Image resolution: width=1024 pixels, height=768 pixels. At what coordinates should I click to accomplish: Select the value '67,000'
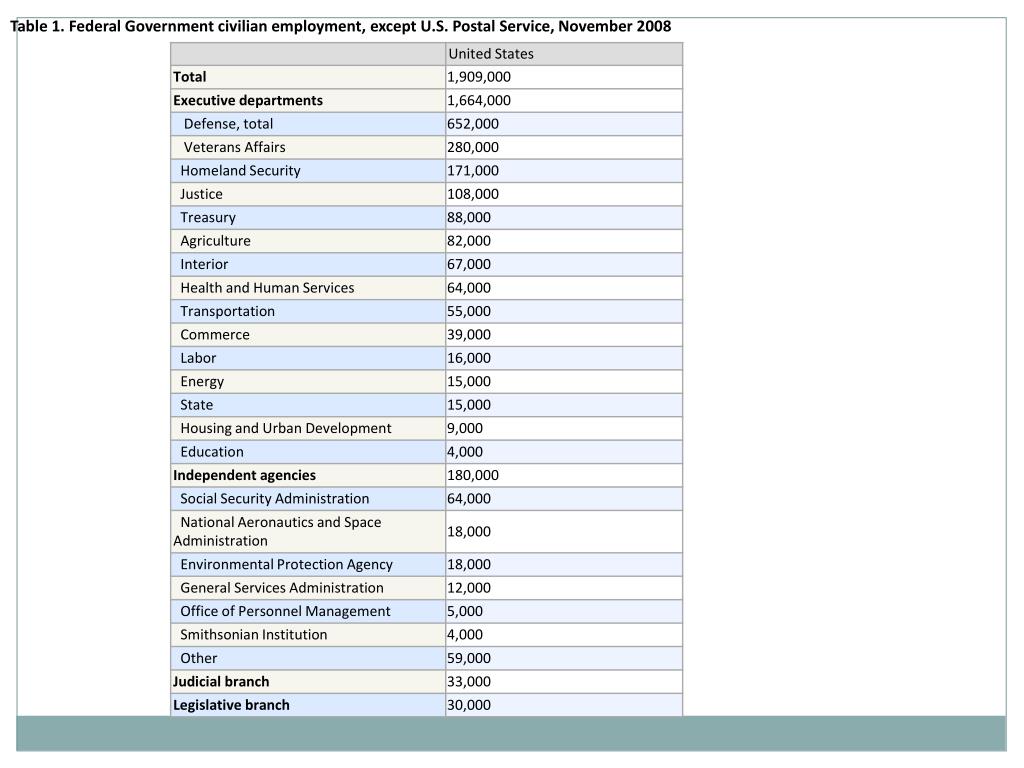tap(469, 264)
